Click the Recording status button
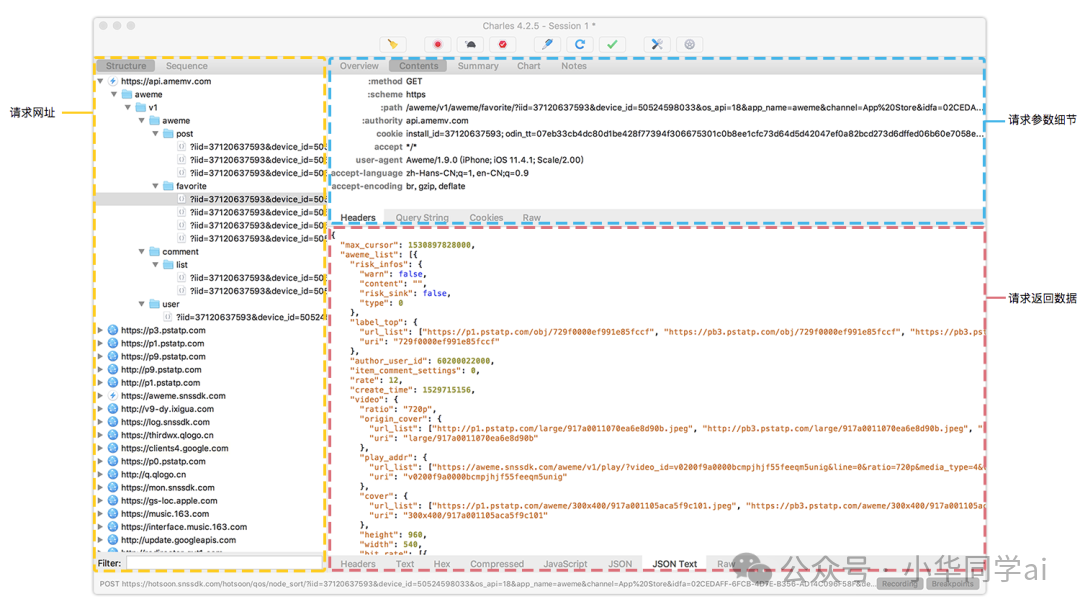Screen dimensions: 1080x612 click(899, 584)
